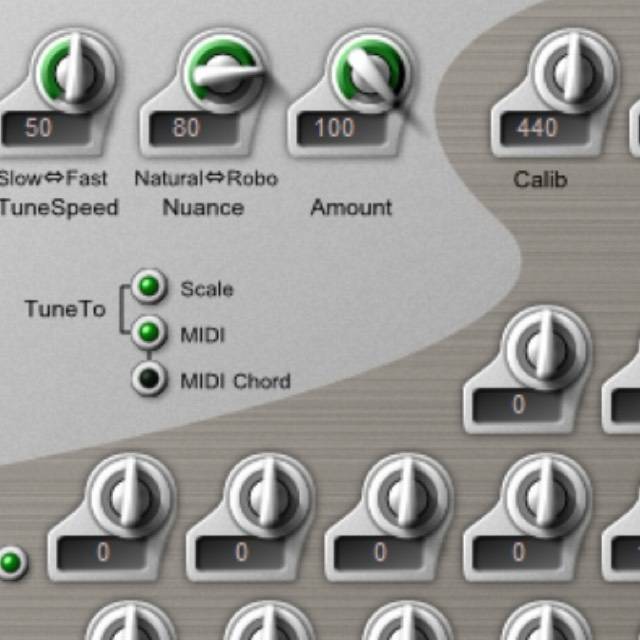
Task: Click the third knob right of the green LED
Action: click(408, 497)
